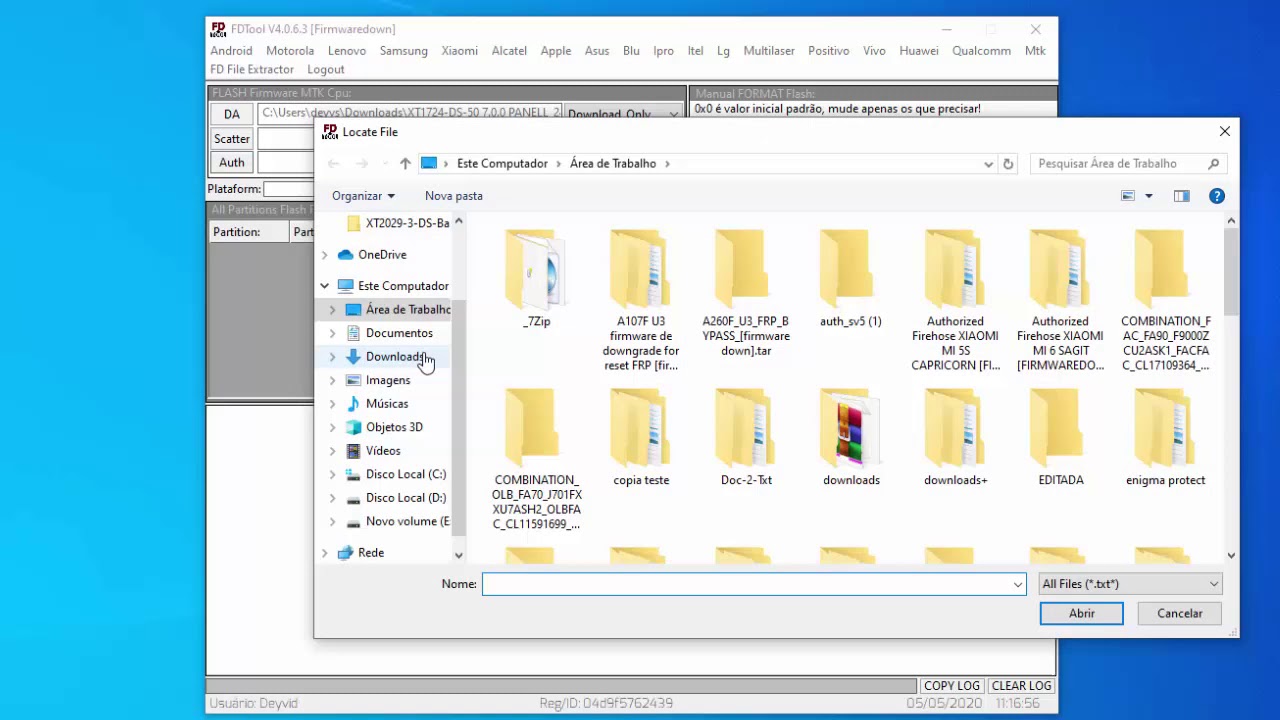Click the Nome file name input field
This screenshot has height=720, width=1280.
[754, 584]
